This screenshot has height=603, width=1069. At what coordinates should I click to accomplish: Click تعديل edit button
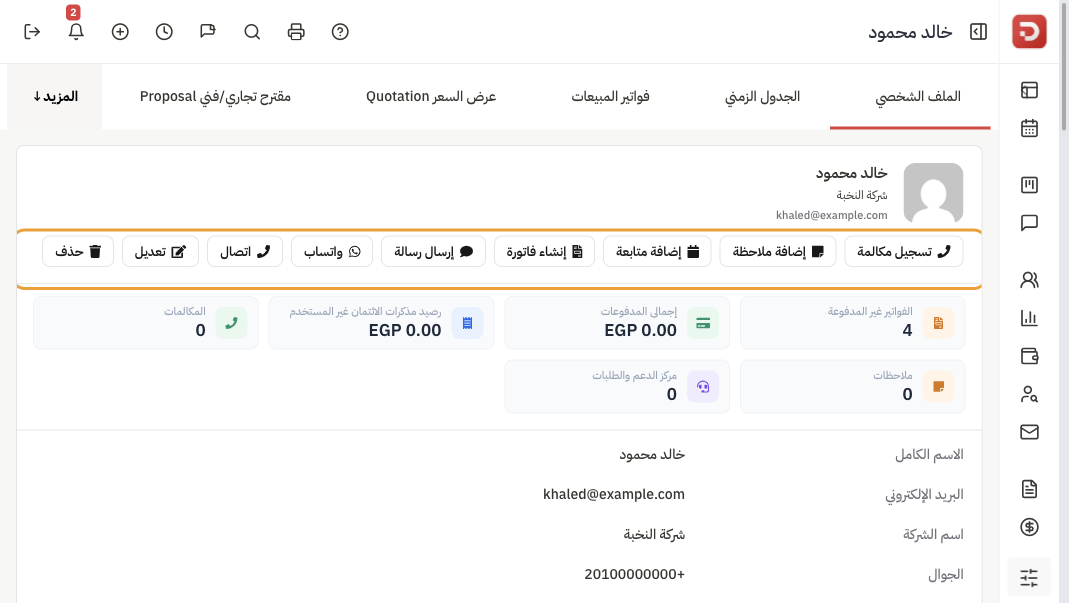(x=160, y=252)
